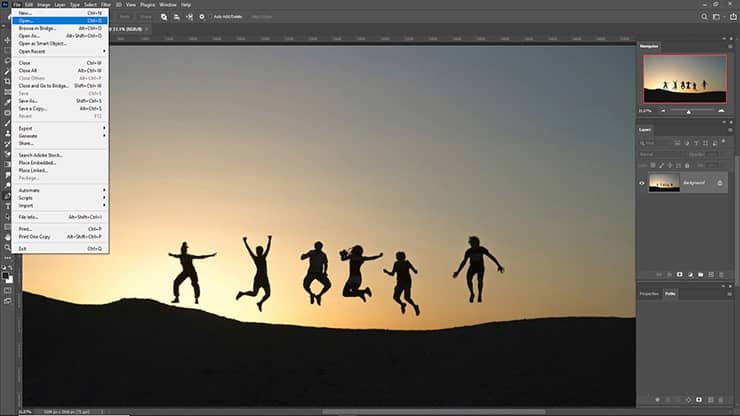The image size is (740, 416).
Task: Choose New... from the File menu
Action: (x=60, y=13)
